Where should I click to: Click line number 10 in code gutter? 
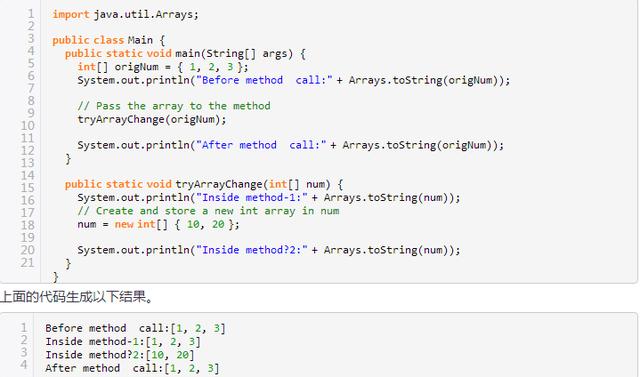pos(28,126)
